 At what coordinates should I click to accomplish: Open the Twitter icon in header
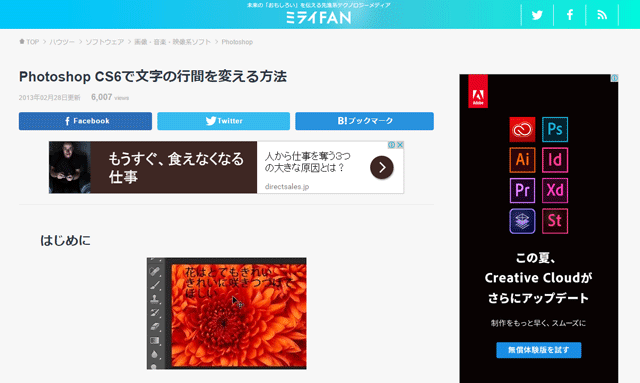(x=537, y=15)
